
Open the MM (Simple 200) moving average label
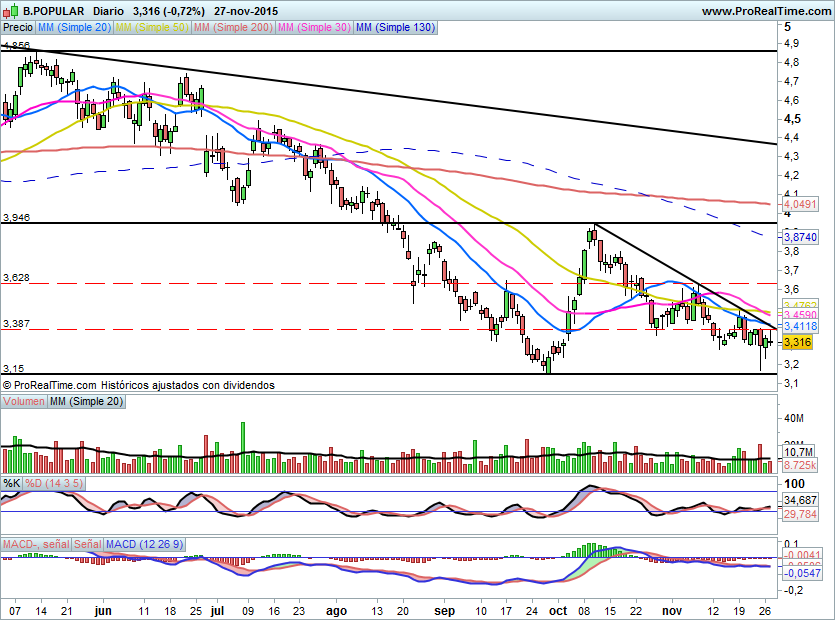(x=233, y=27)
